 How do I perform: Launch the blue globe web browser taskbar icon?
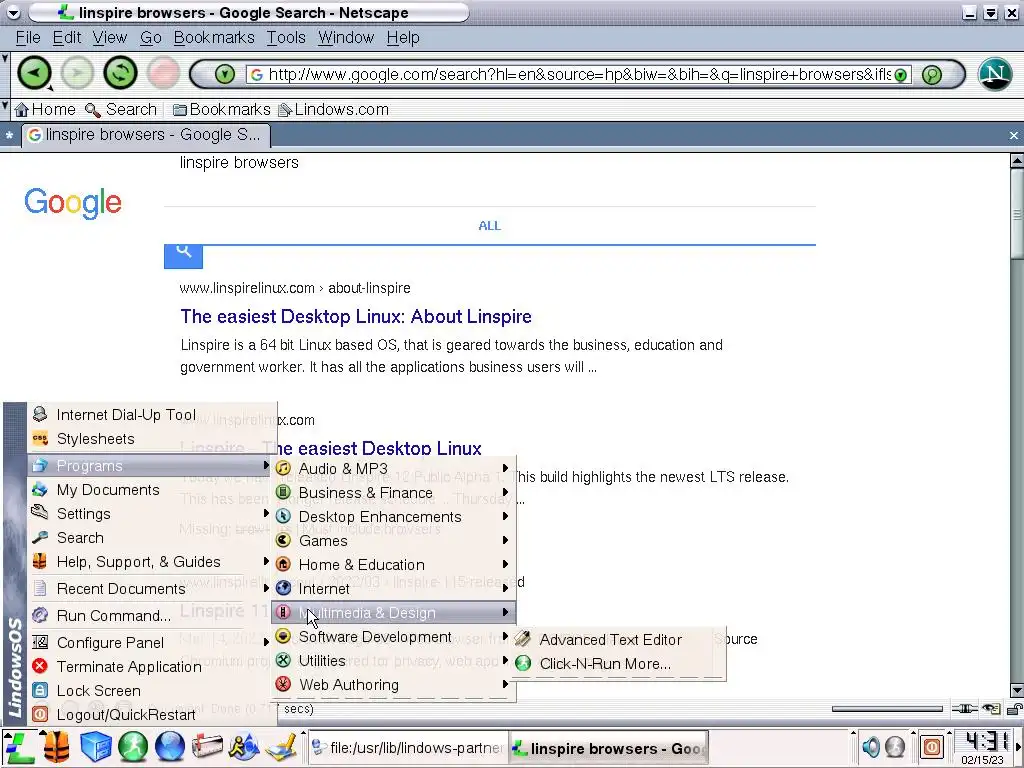170,747
